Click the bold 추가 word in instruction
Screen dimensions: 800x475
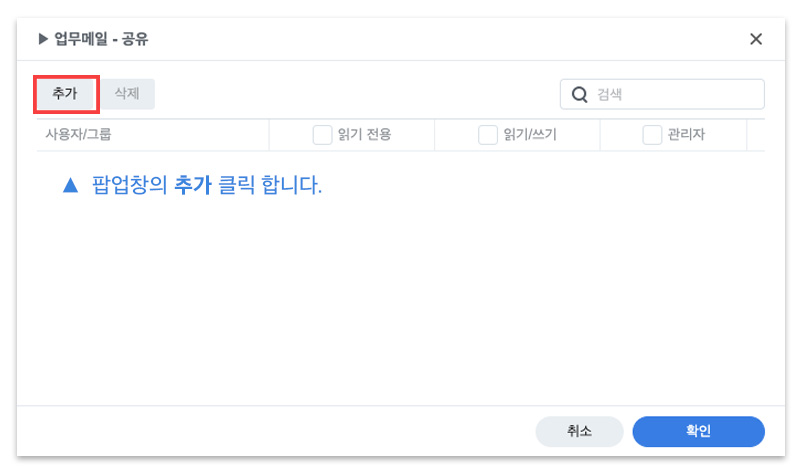pyautogui.click(x=193, y=185)
